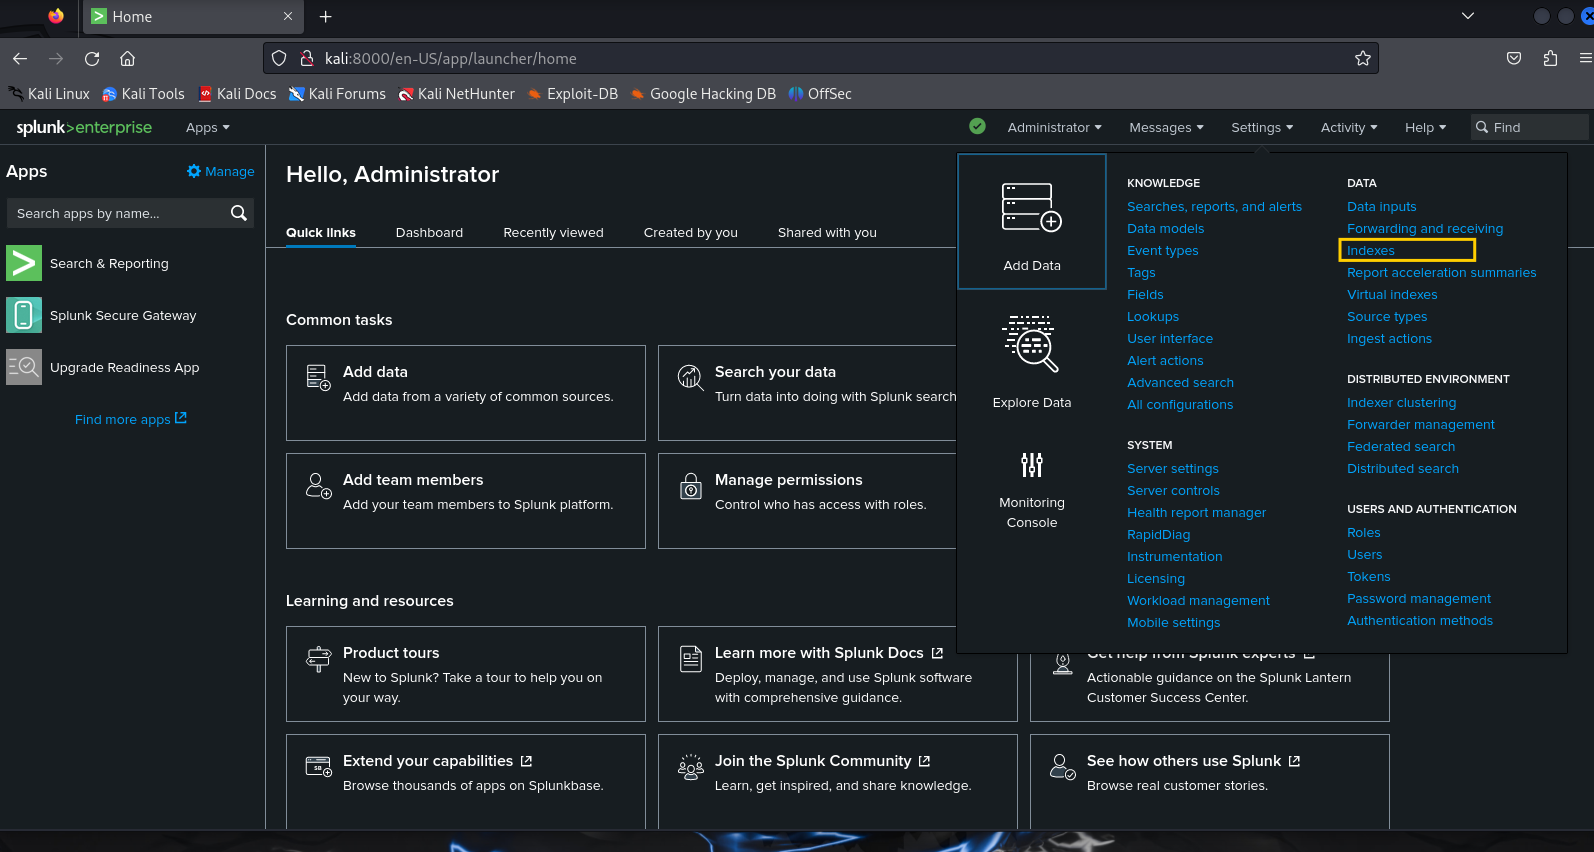Click the Find more apps link
Screen dimensions: 1594x852
click(x=131, y=419)
